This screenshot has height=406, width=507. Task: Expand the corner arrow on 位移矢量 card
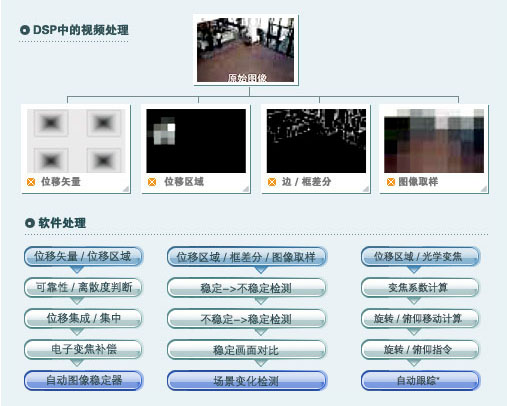pos(126,189)
